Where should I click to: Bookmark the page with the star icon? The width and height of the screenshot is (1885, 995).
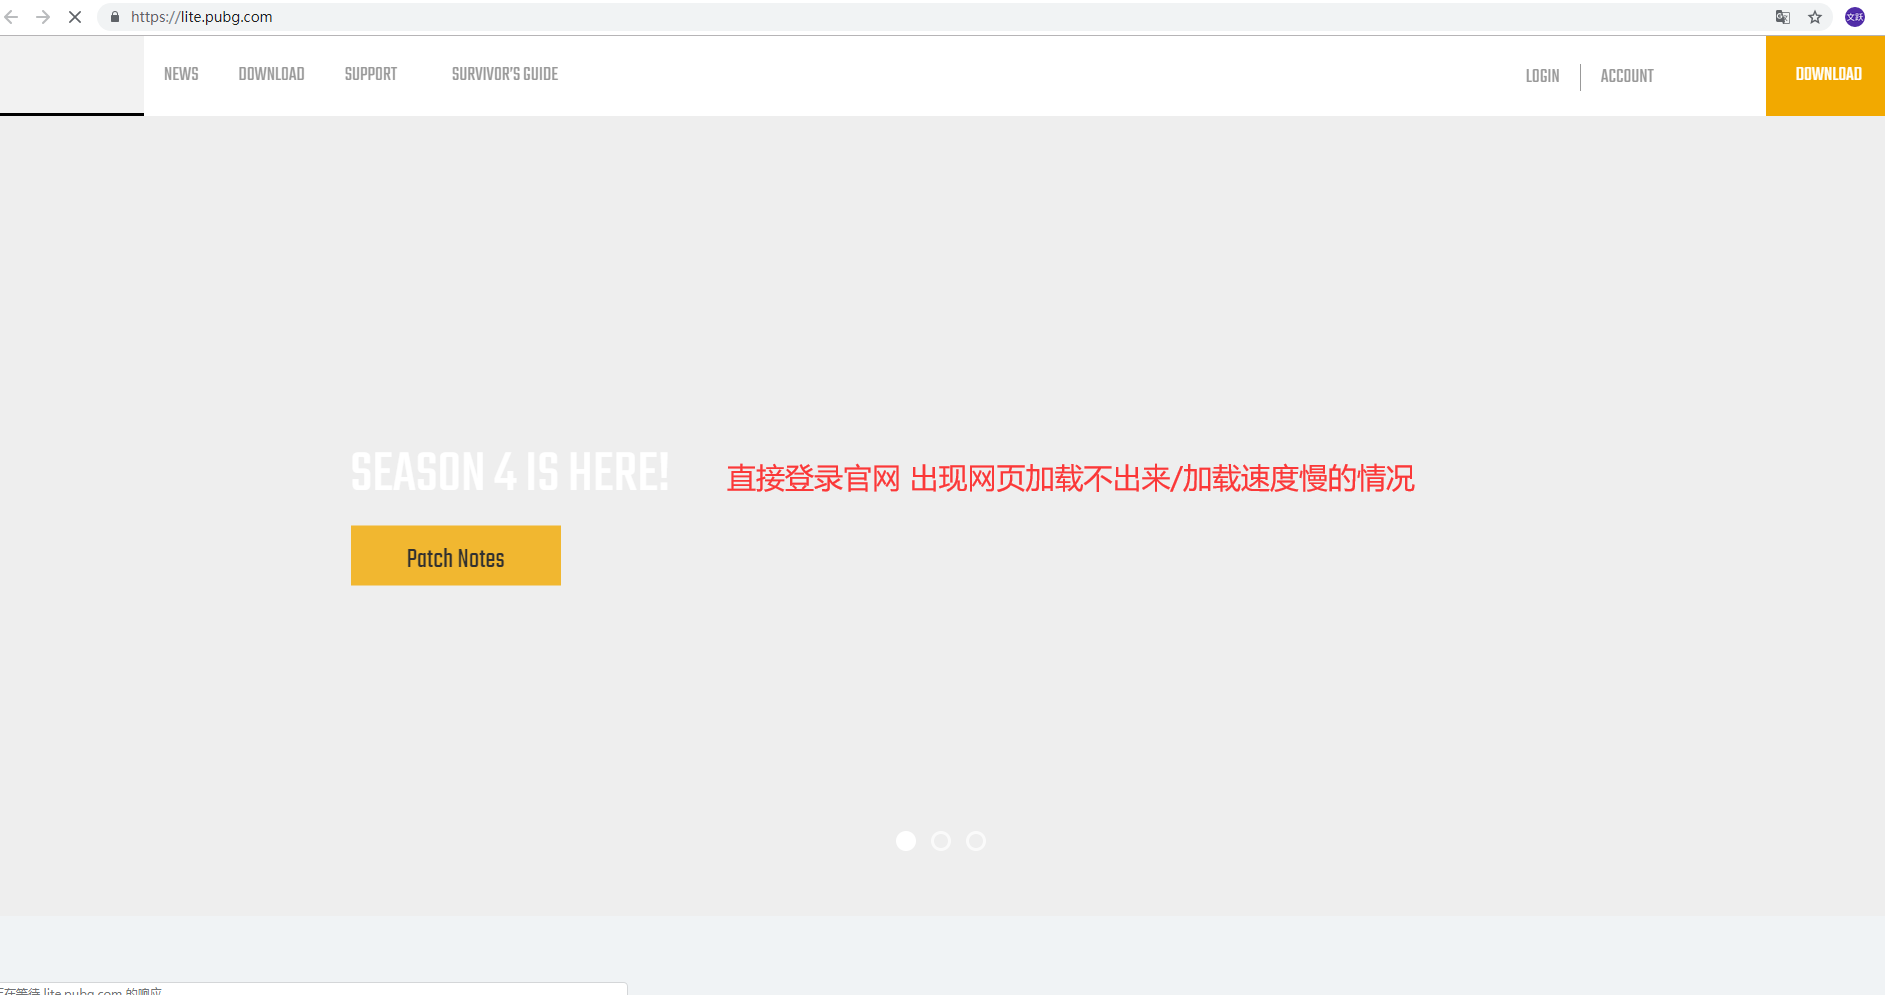coord(1815,17)
